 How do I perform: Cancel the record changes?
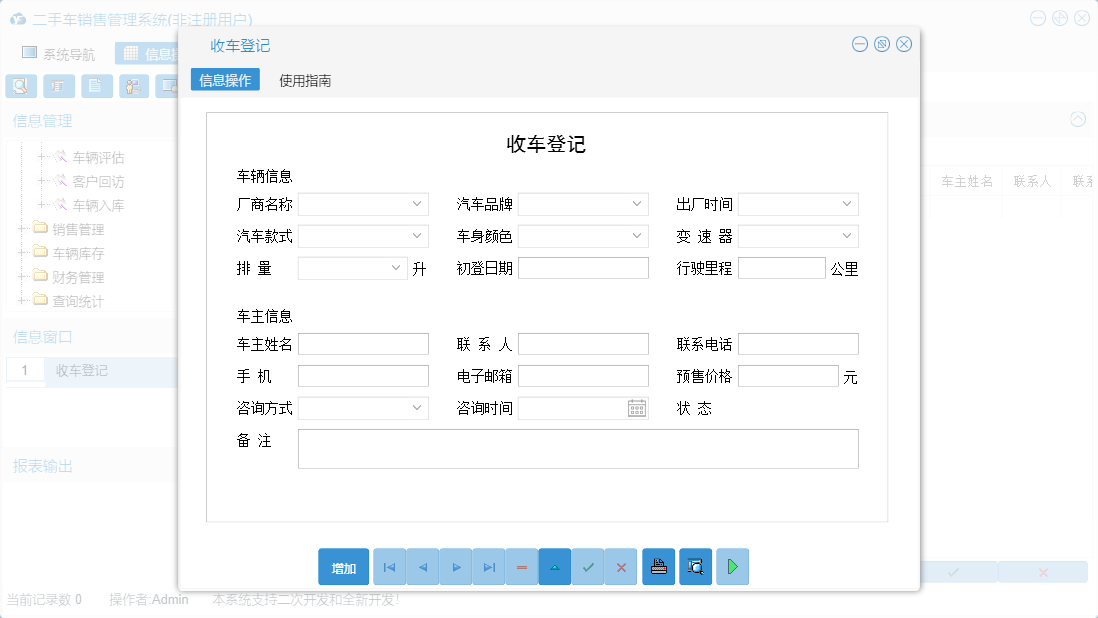pyautogui.click(x=620, y=567)
